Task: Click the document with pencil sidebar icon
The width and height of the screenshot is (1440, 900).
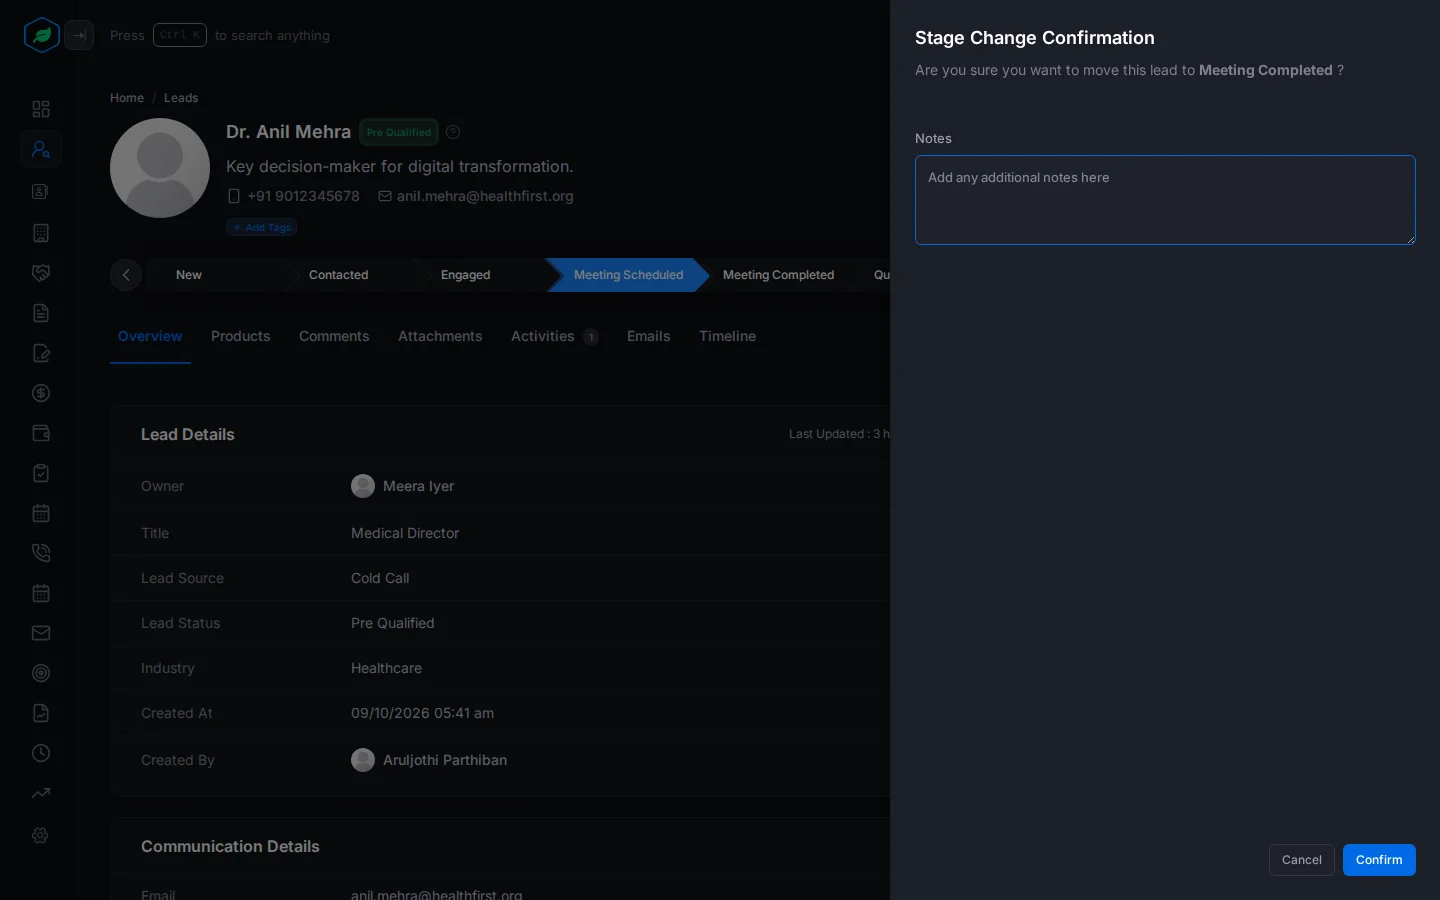Action: pyautogui.click(x=41, y=353)
